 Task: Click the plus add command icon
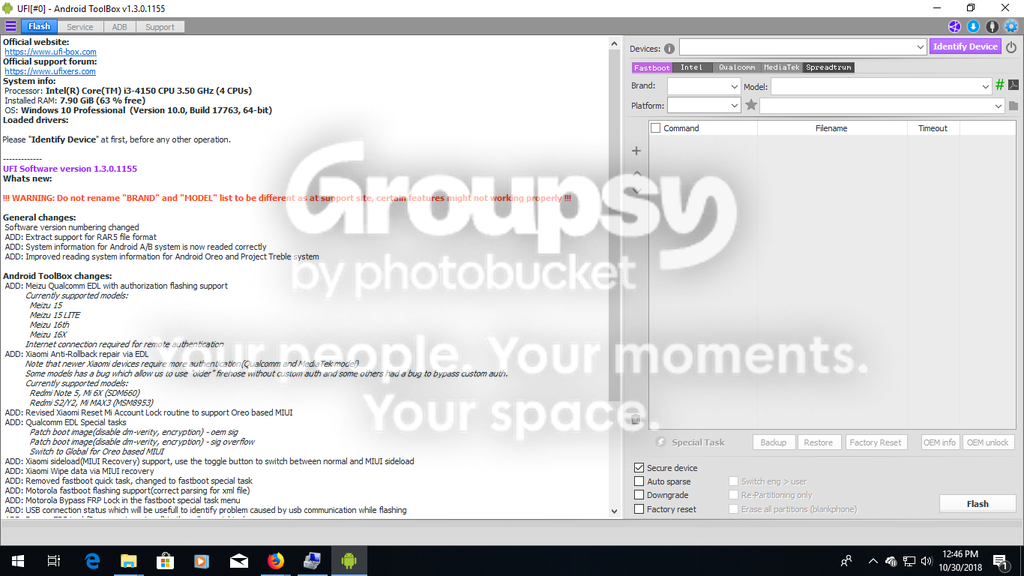pos(636,151)
